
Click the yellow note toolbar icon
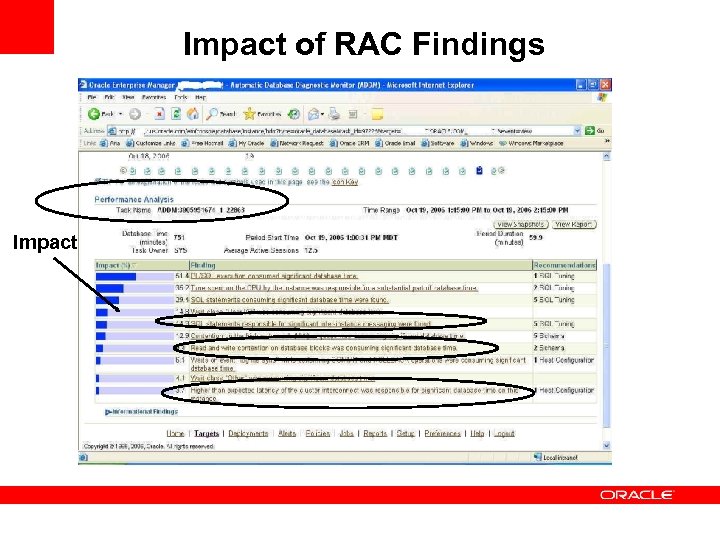click(x=377, y=114)
